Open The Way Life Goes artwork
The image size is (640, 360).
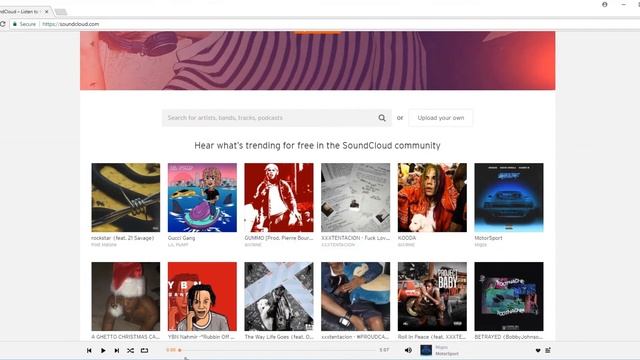click(279, 296)
